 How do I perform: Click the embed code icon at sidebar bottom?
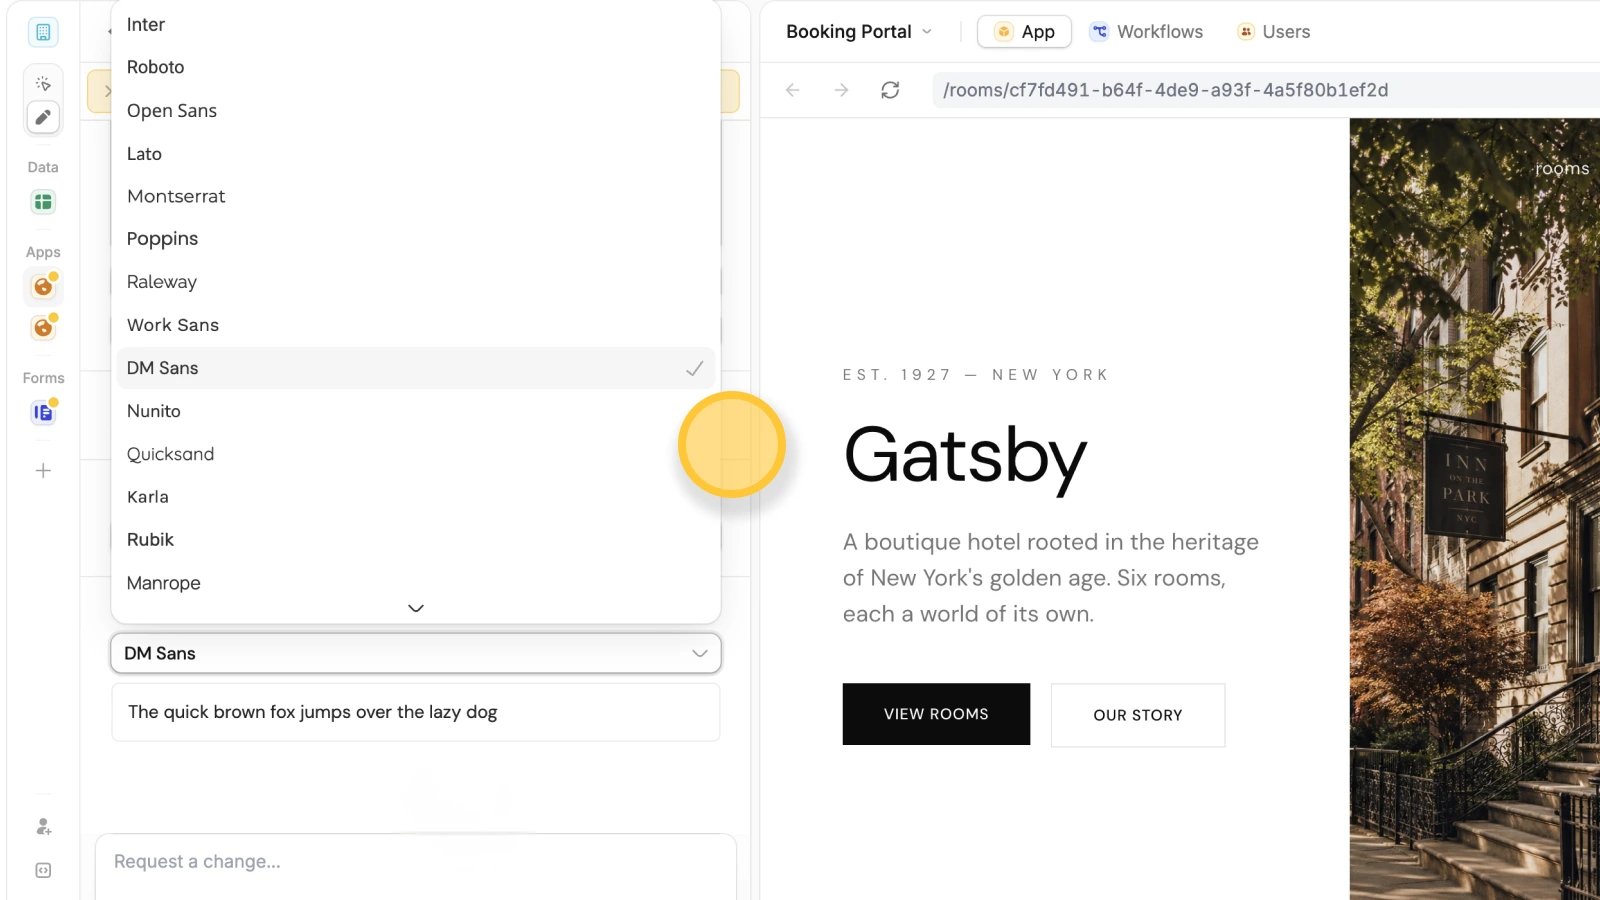tap(43, 871)
